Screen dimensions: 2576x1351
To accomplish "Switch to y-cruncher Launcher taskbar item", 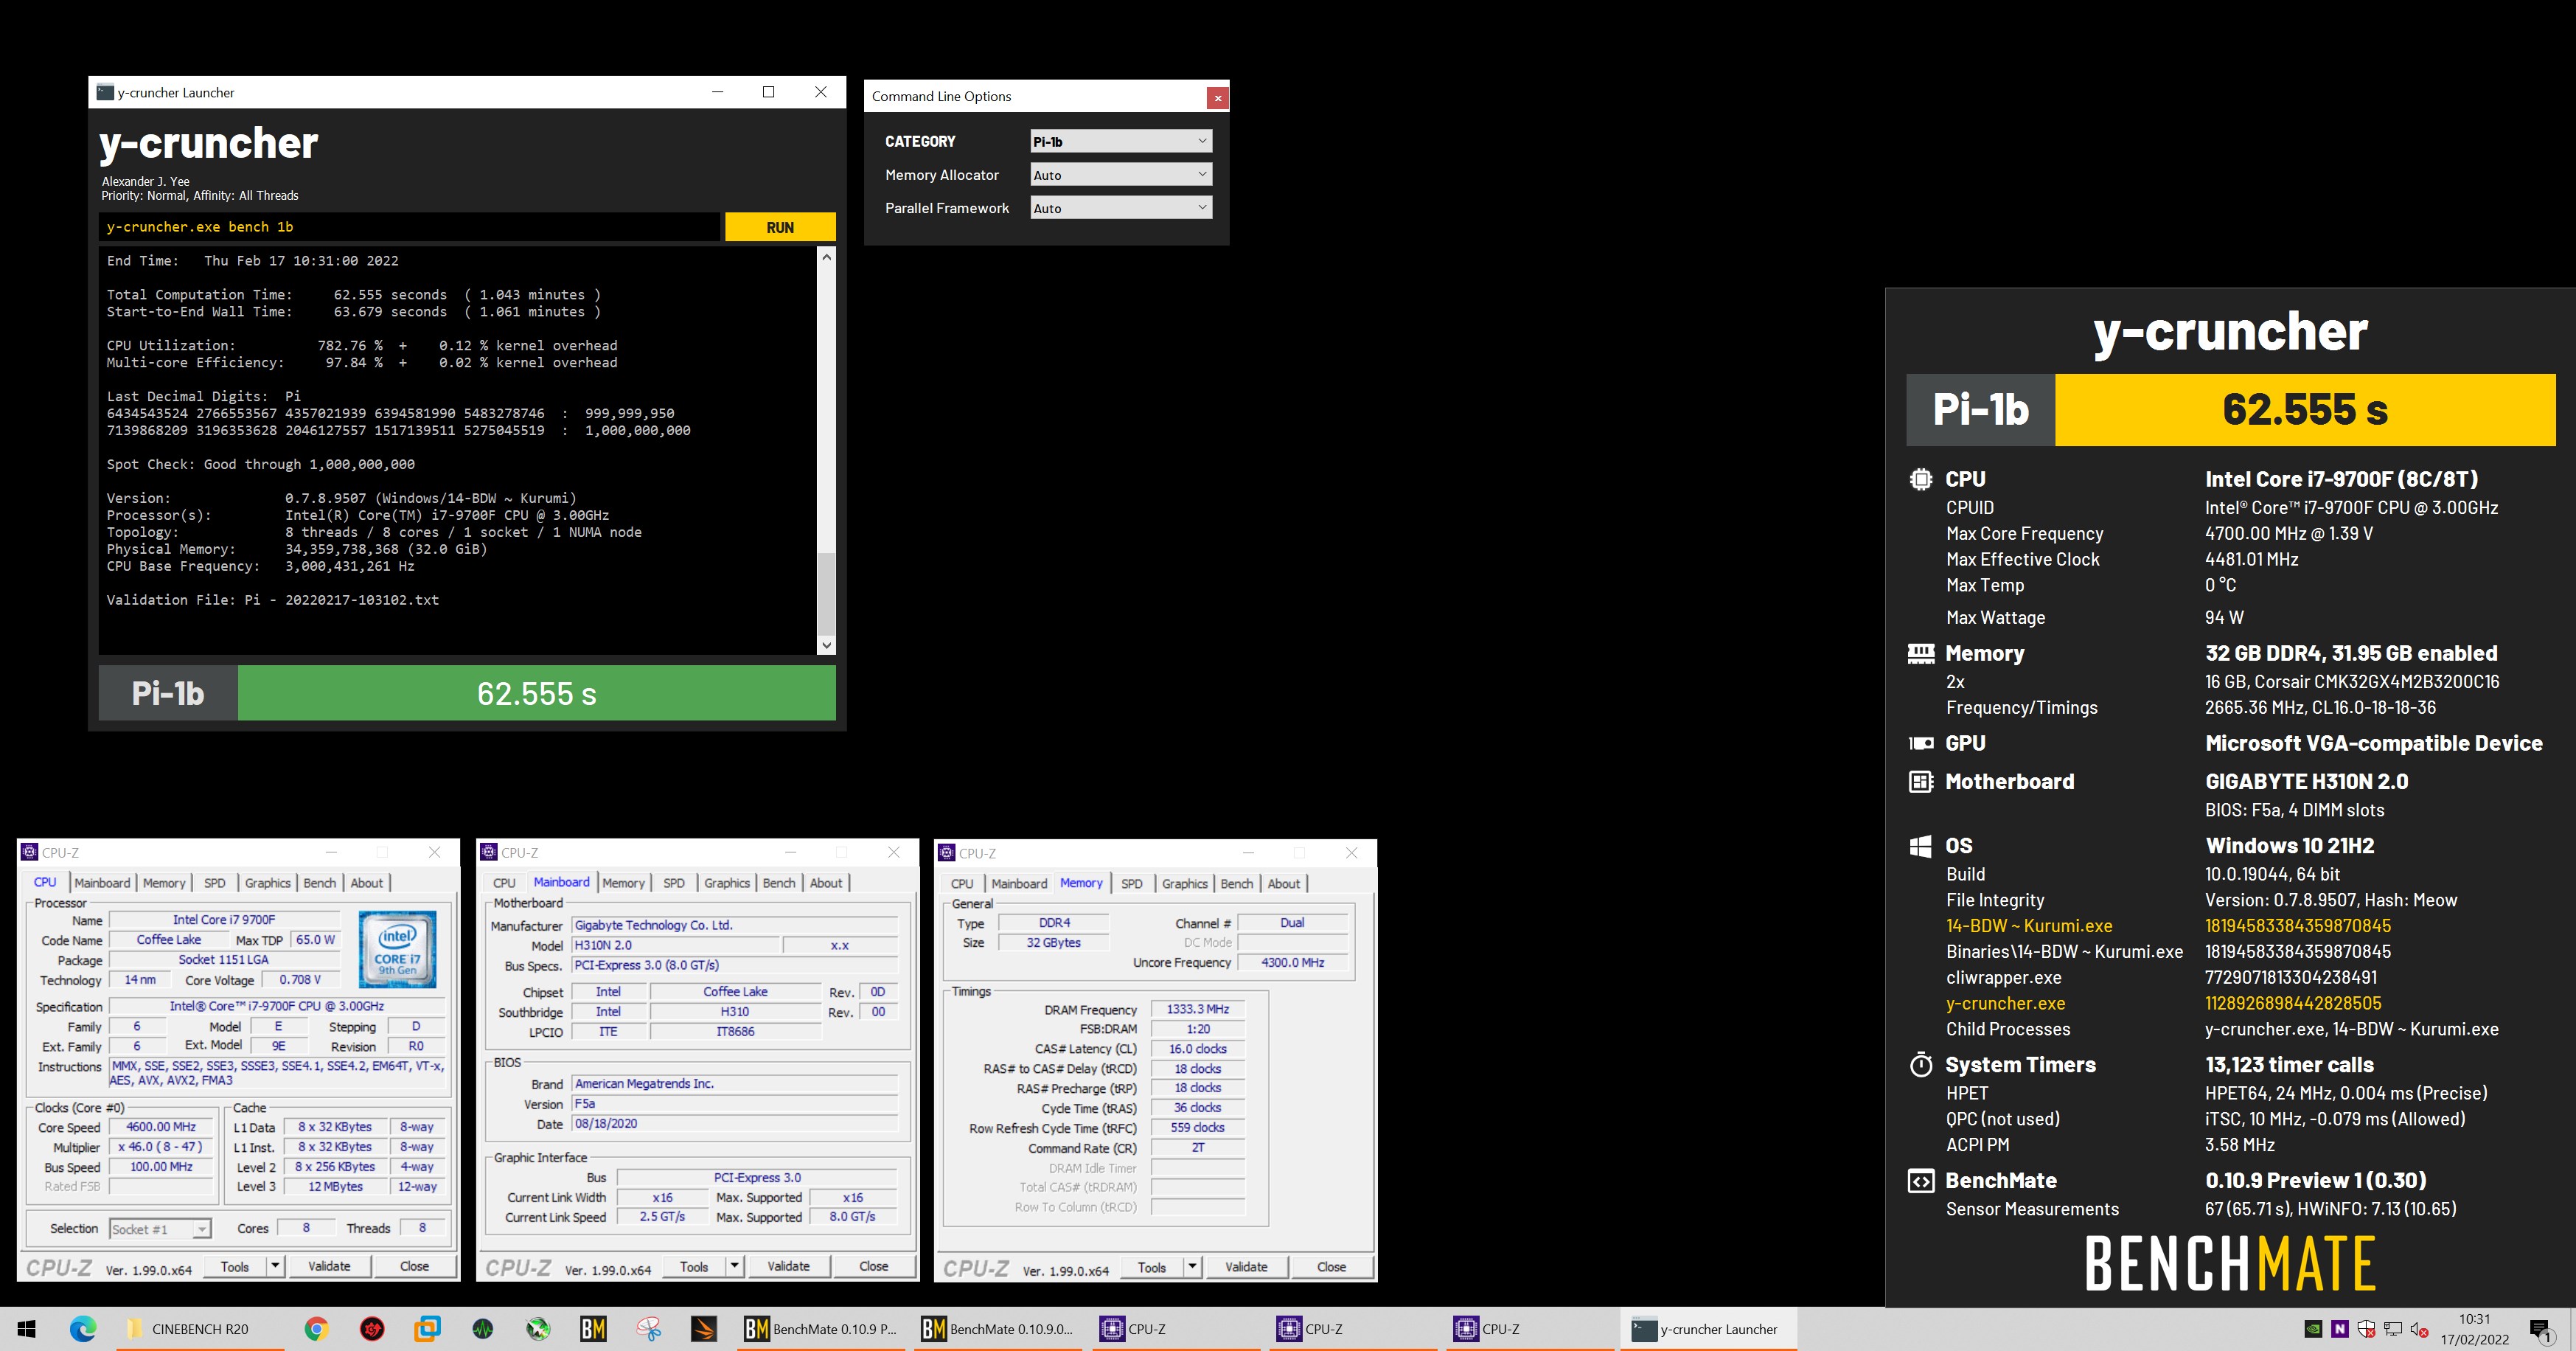I will 1707,1329.
